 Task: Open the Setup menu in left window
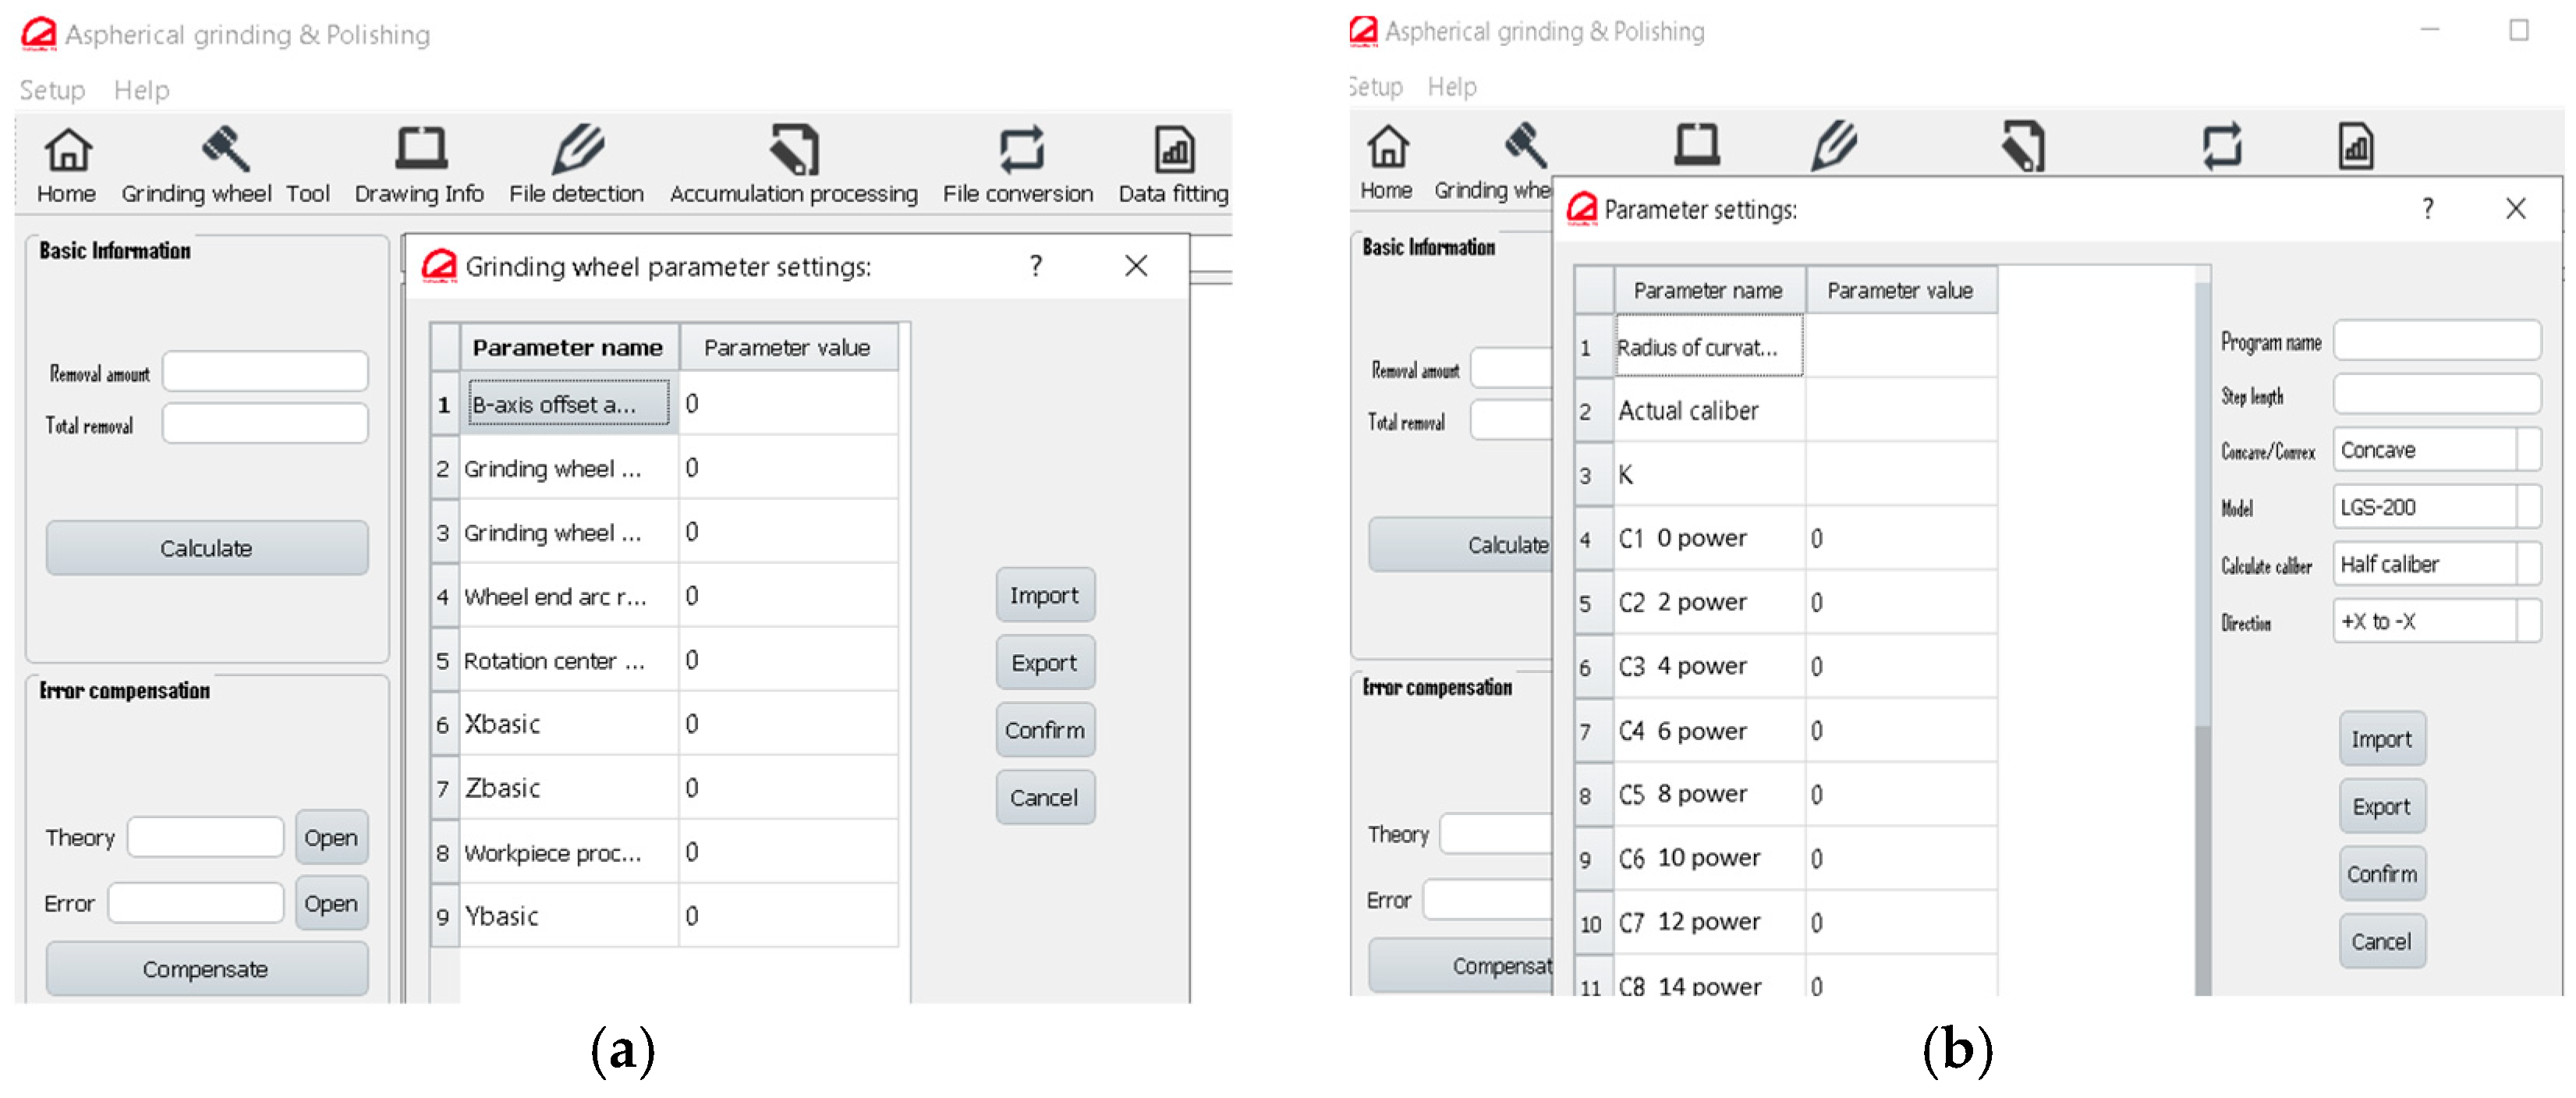pyautogui.click(x=52, y=90)
